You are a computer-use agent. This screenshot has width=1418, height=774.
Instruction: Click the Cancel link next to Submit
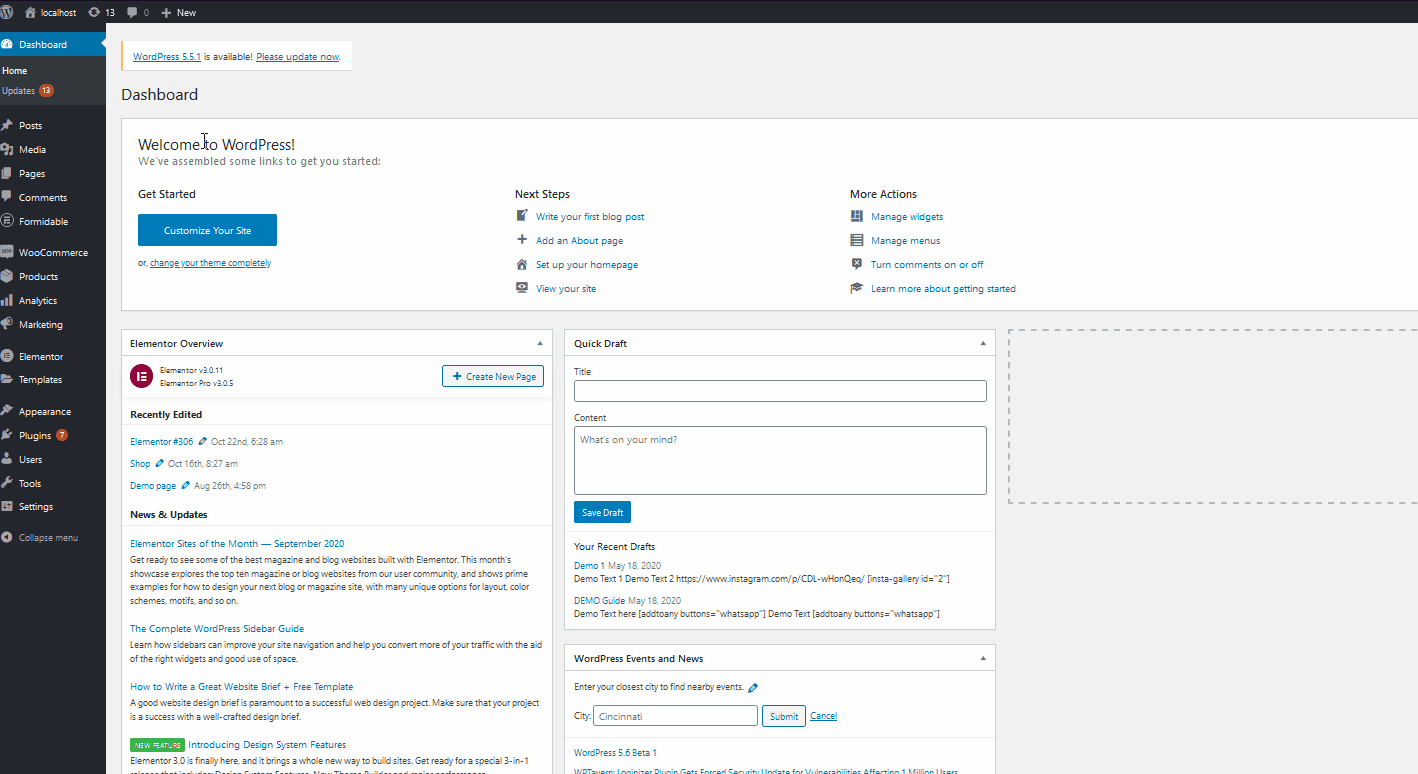823,716
